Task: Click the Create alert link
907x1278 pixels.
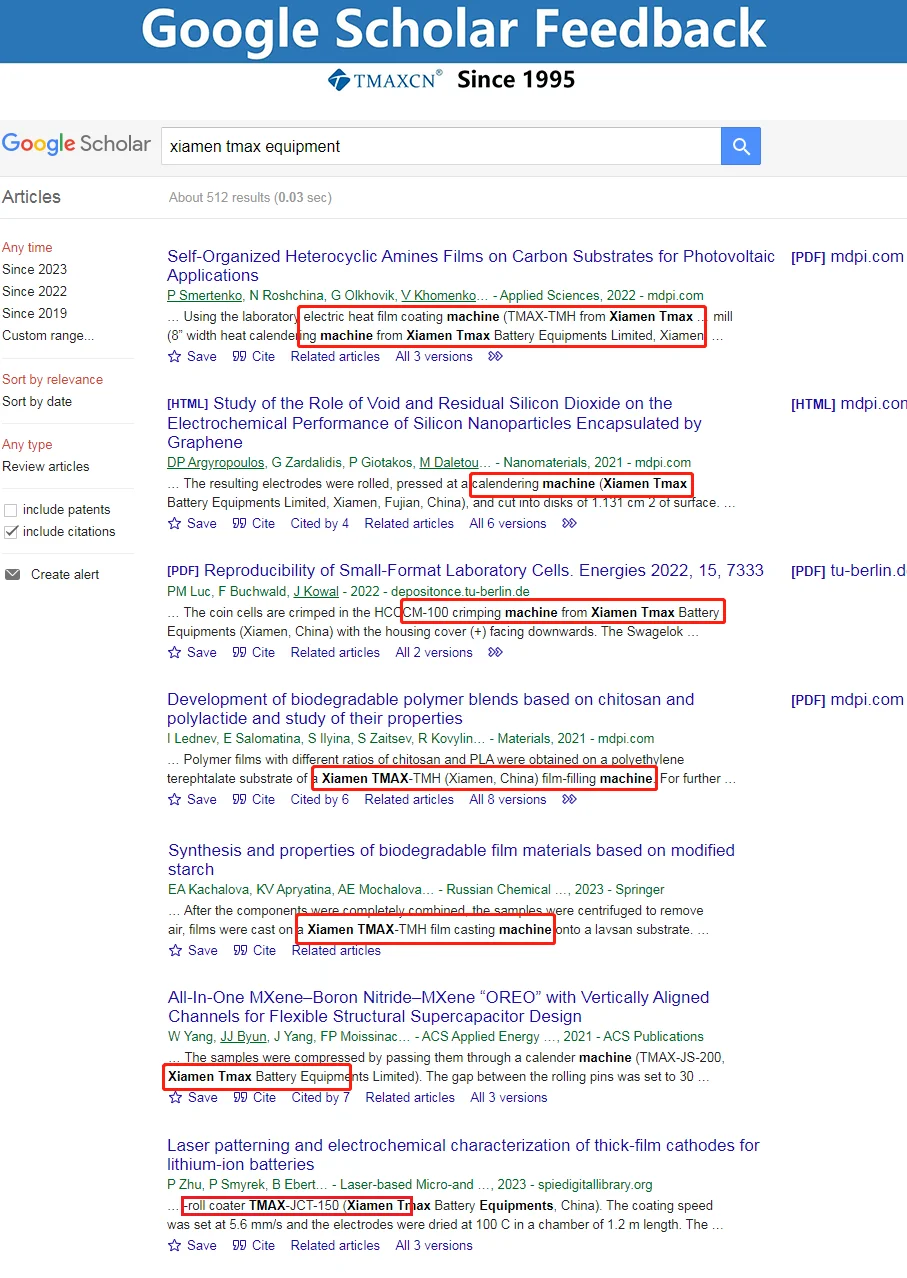Action: [x=65, y=574]
